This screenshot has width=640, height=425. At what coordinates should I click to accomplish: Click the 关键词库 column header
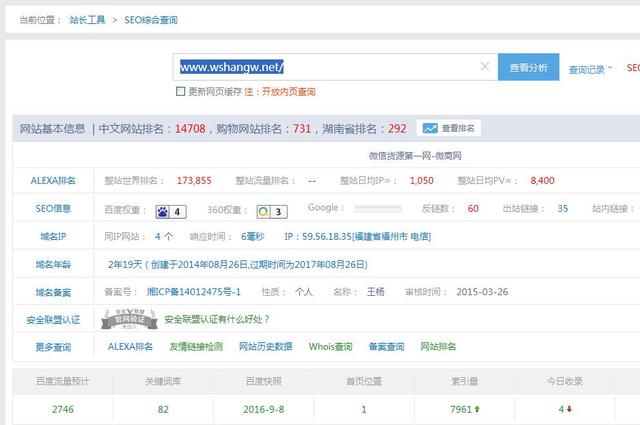[x=163, y=381]
